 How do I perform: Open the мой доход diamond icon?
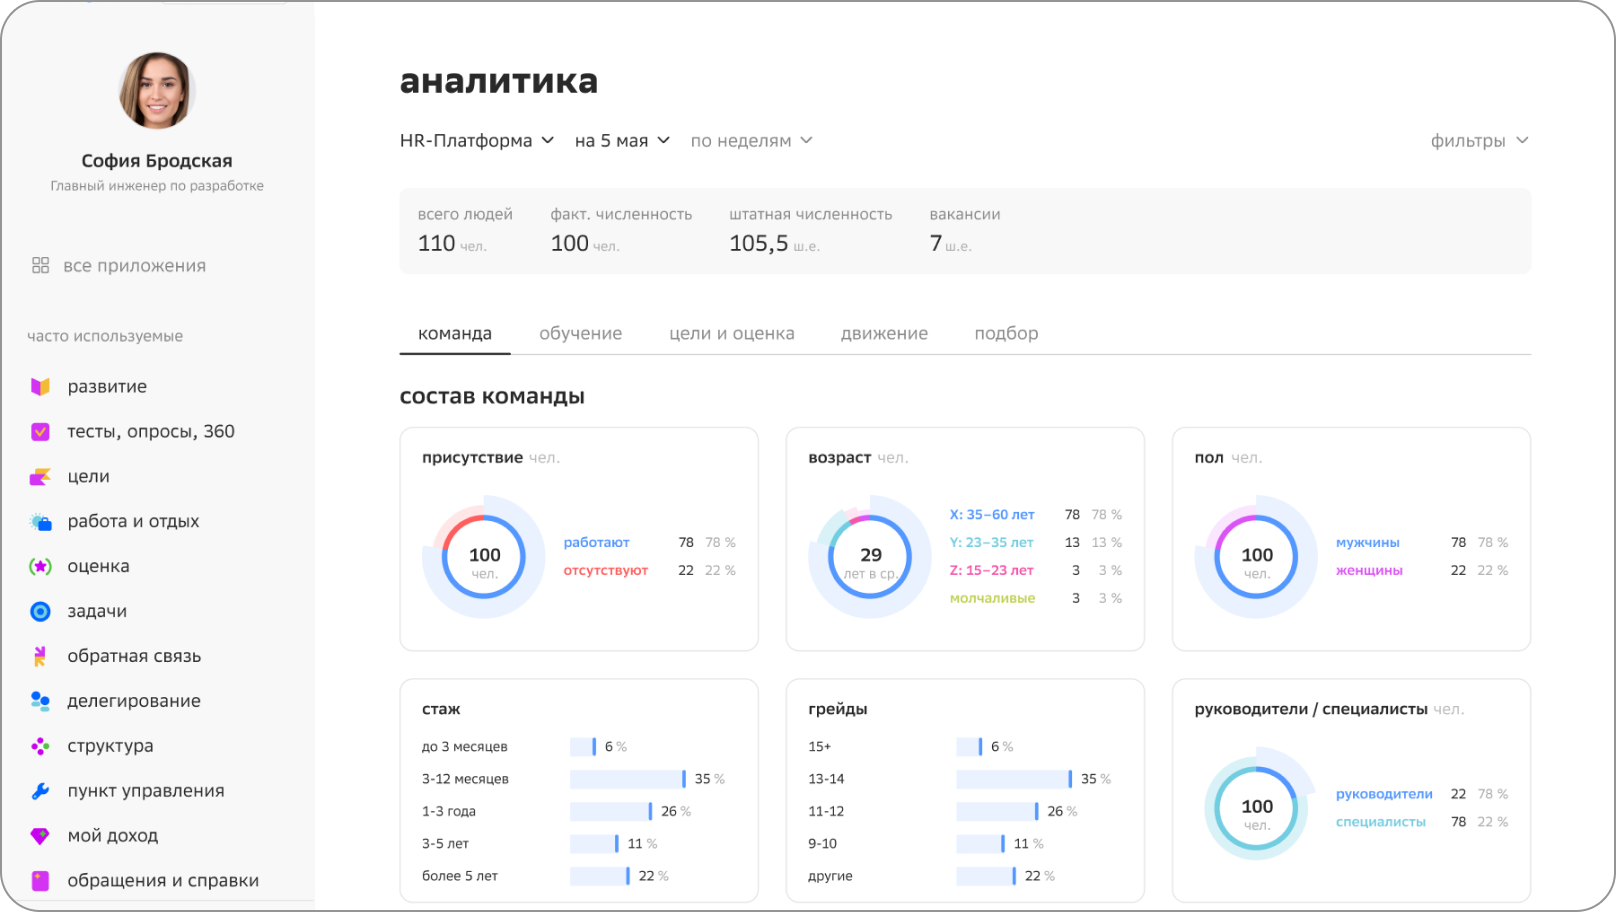[x=40, y=836]
